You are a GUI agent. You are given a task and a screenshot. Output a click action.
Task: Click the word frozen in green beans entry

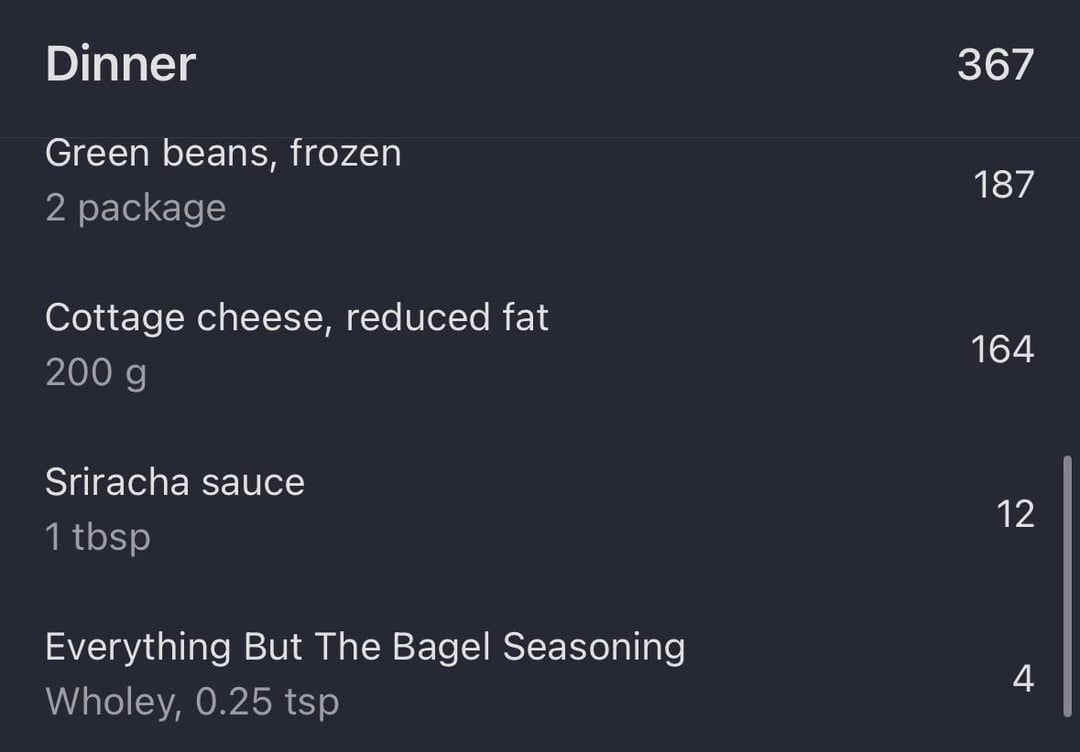coord(346,153)
